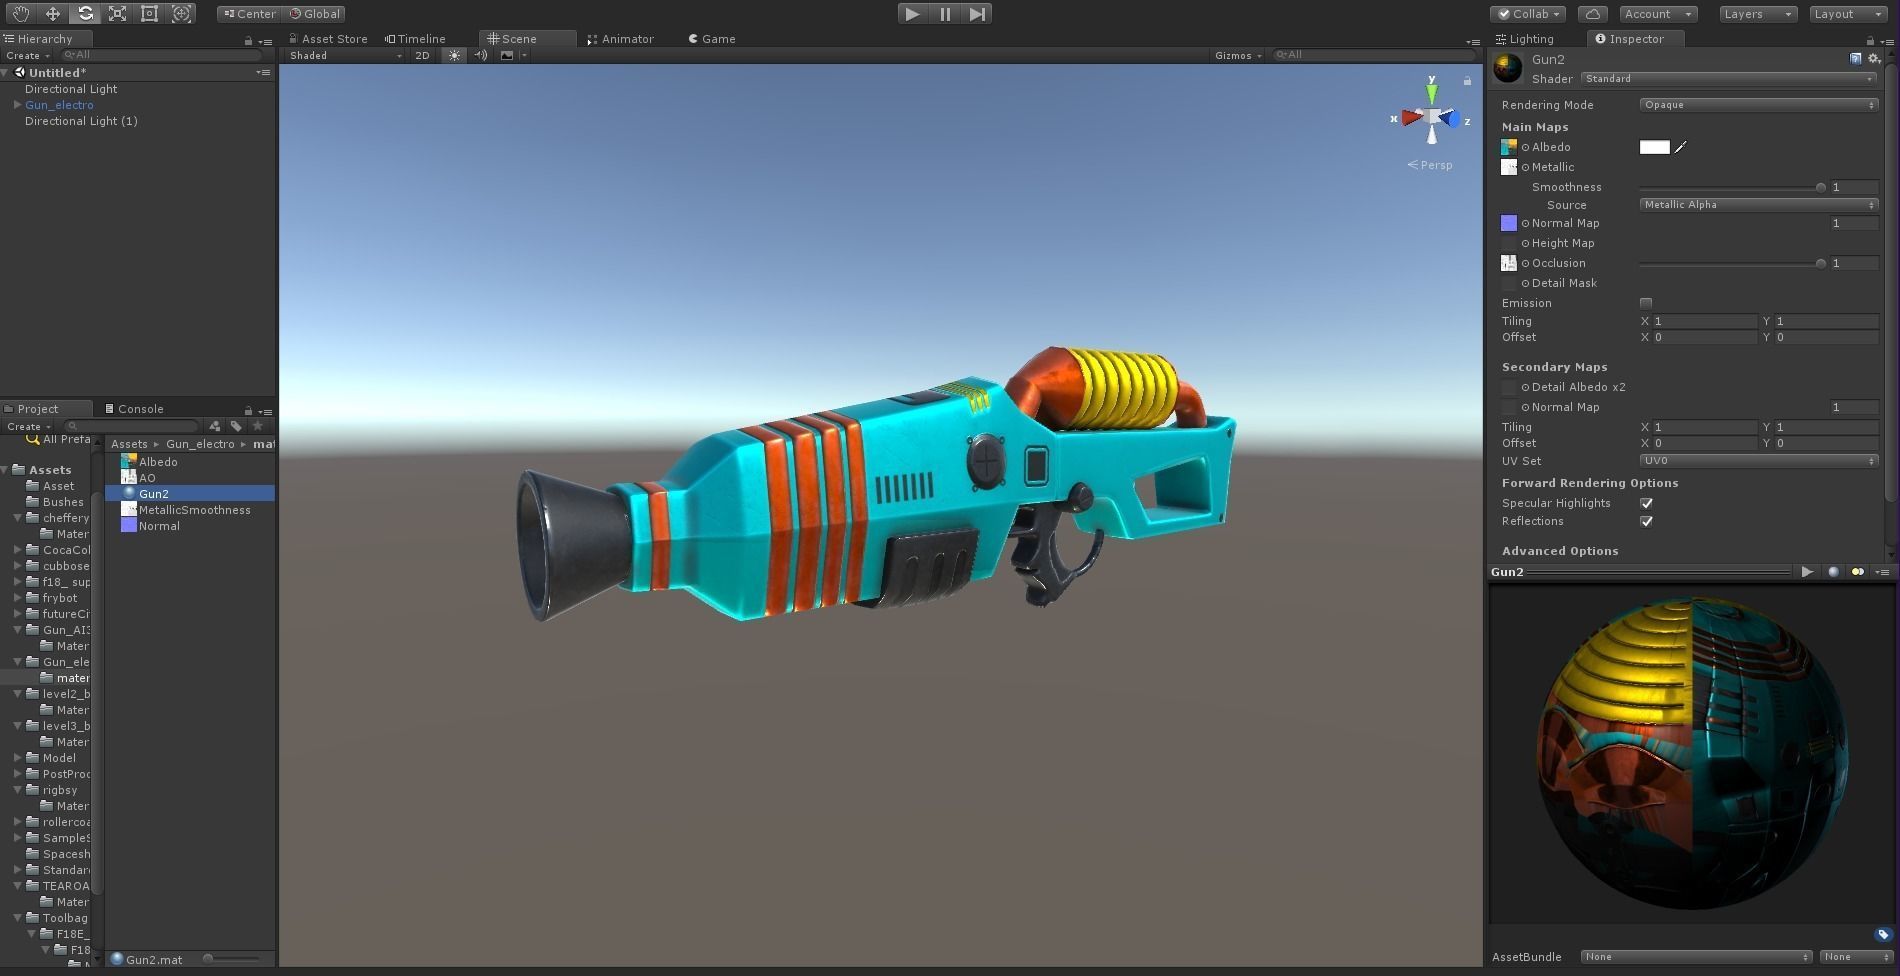Click the Pause button
This screenshot has width=1900, height=976.
click(x=945, y=14)
